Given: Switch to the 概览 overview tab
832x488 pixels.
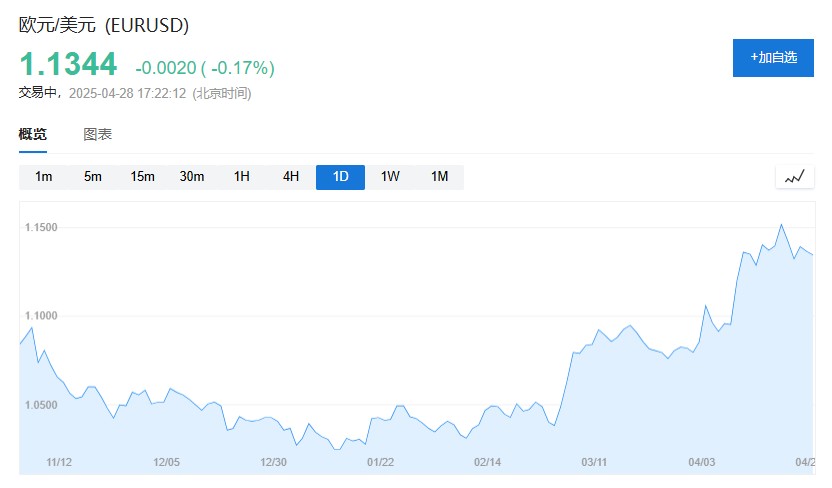Looking at the screenshot, I should pyautogui.click(x=32, y=134).
